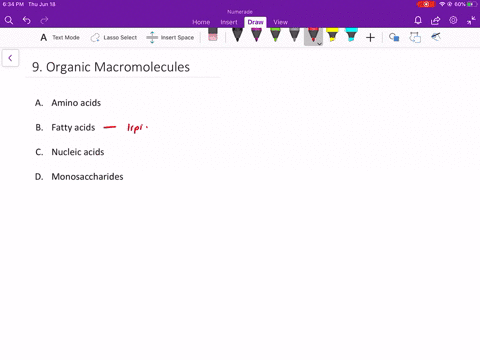This screenshot has width=480, height=360.
Task: Activate the Lasso Select tool
Action: (114, 38)
